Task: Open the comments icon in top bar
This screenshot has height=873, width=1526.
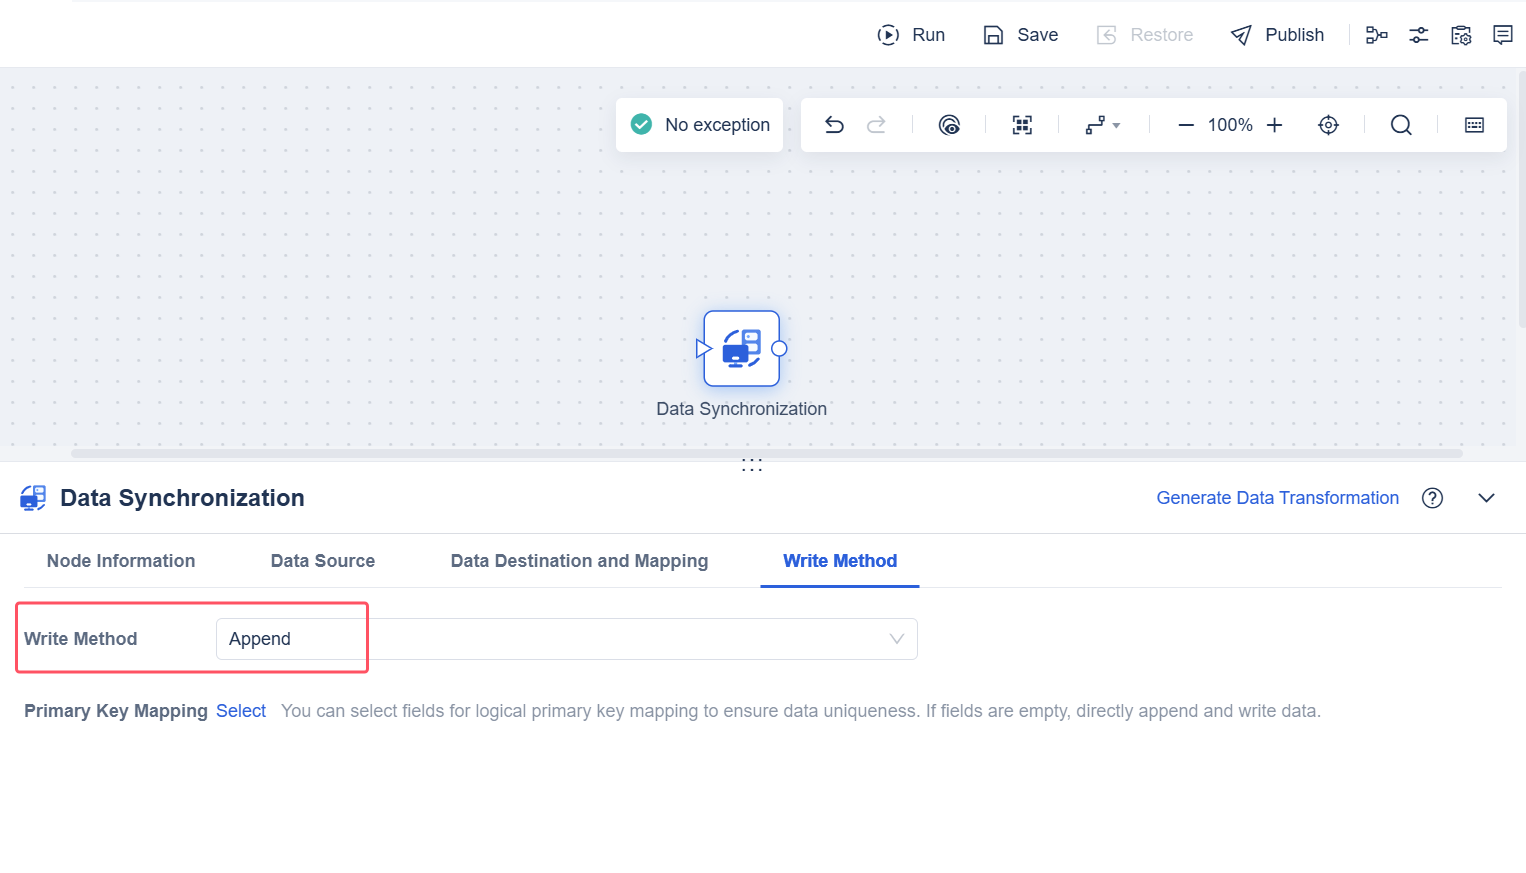Action: (x=1502, y=35)
